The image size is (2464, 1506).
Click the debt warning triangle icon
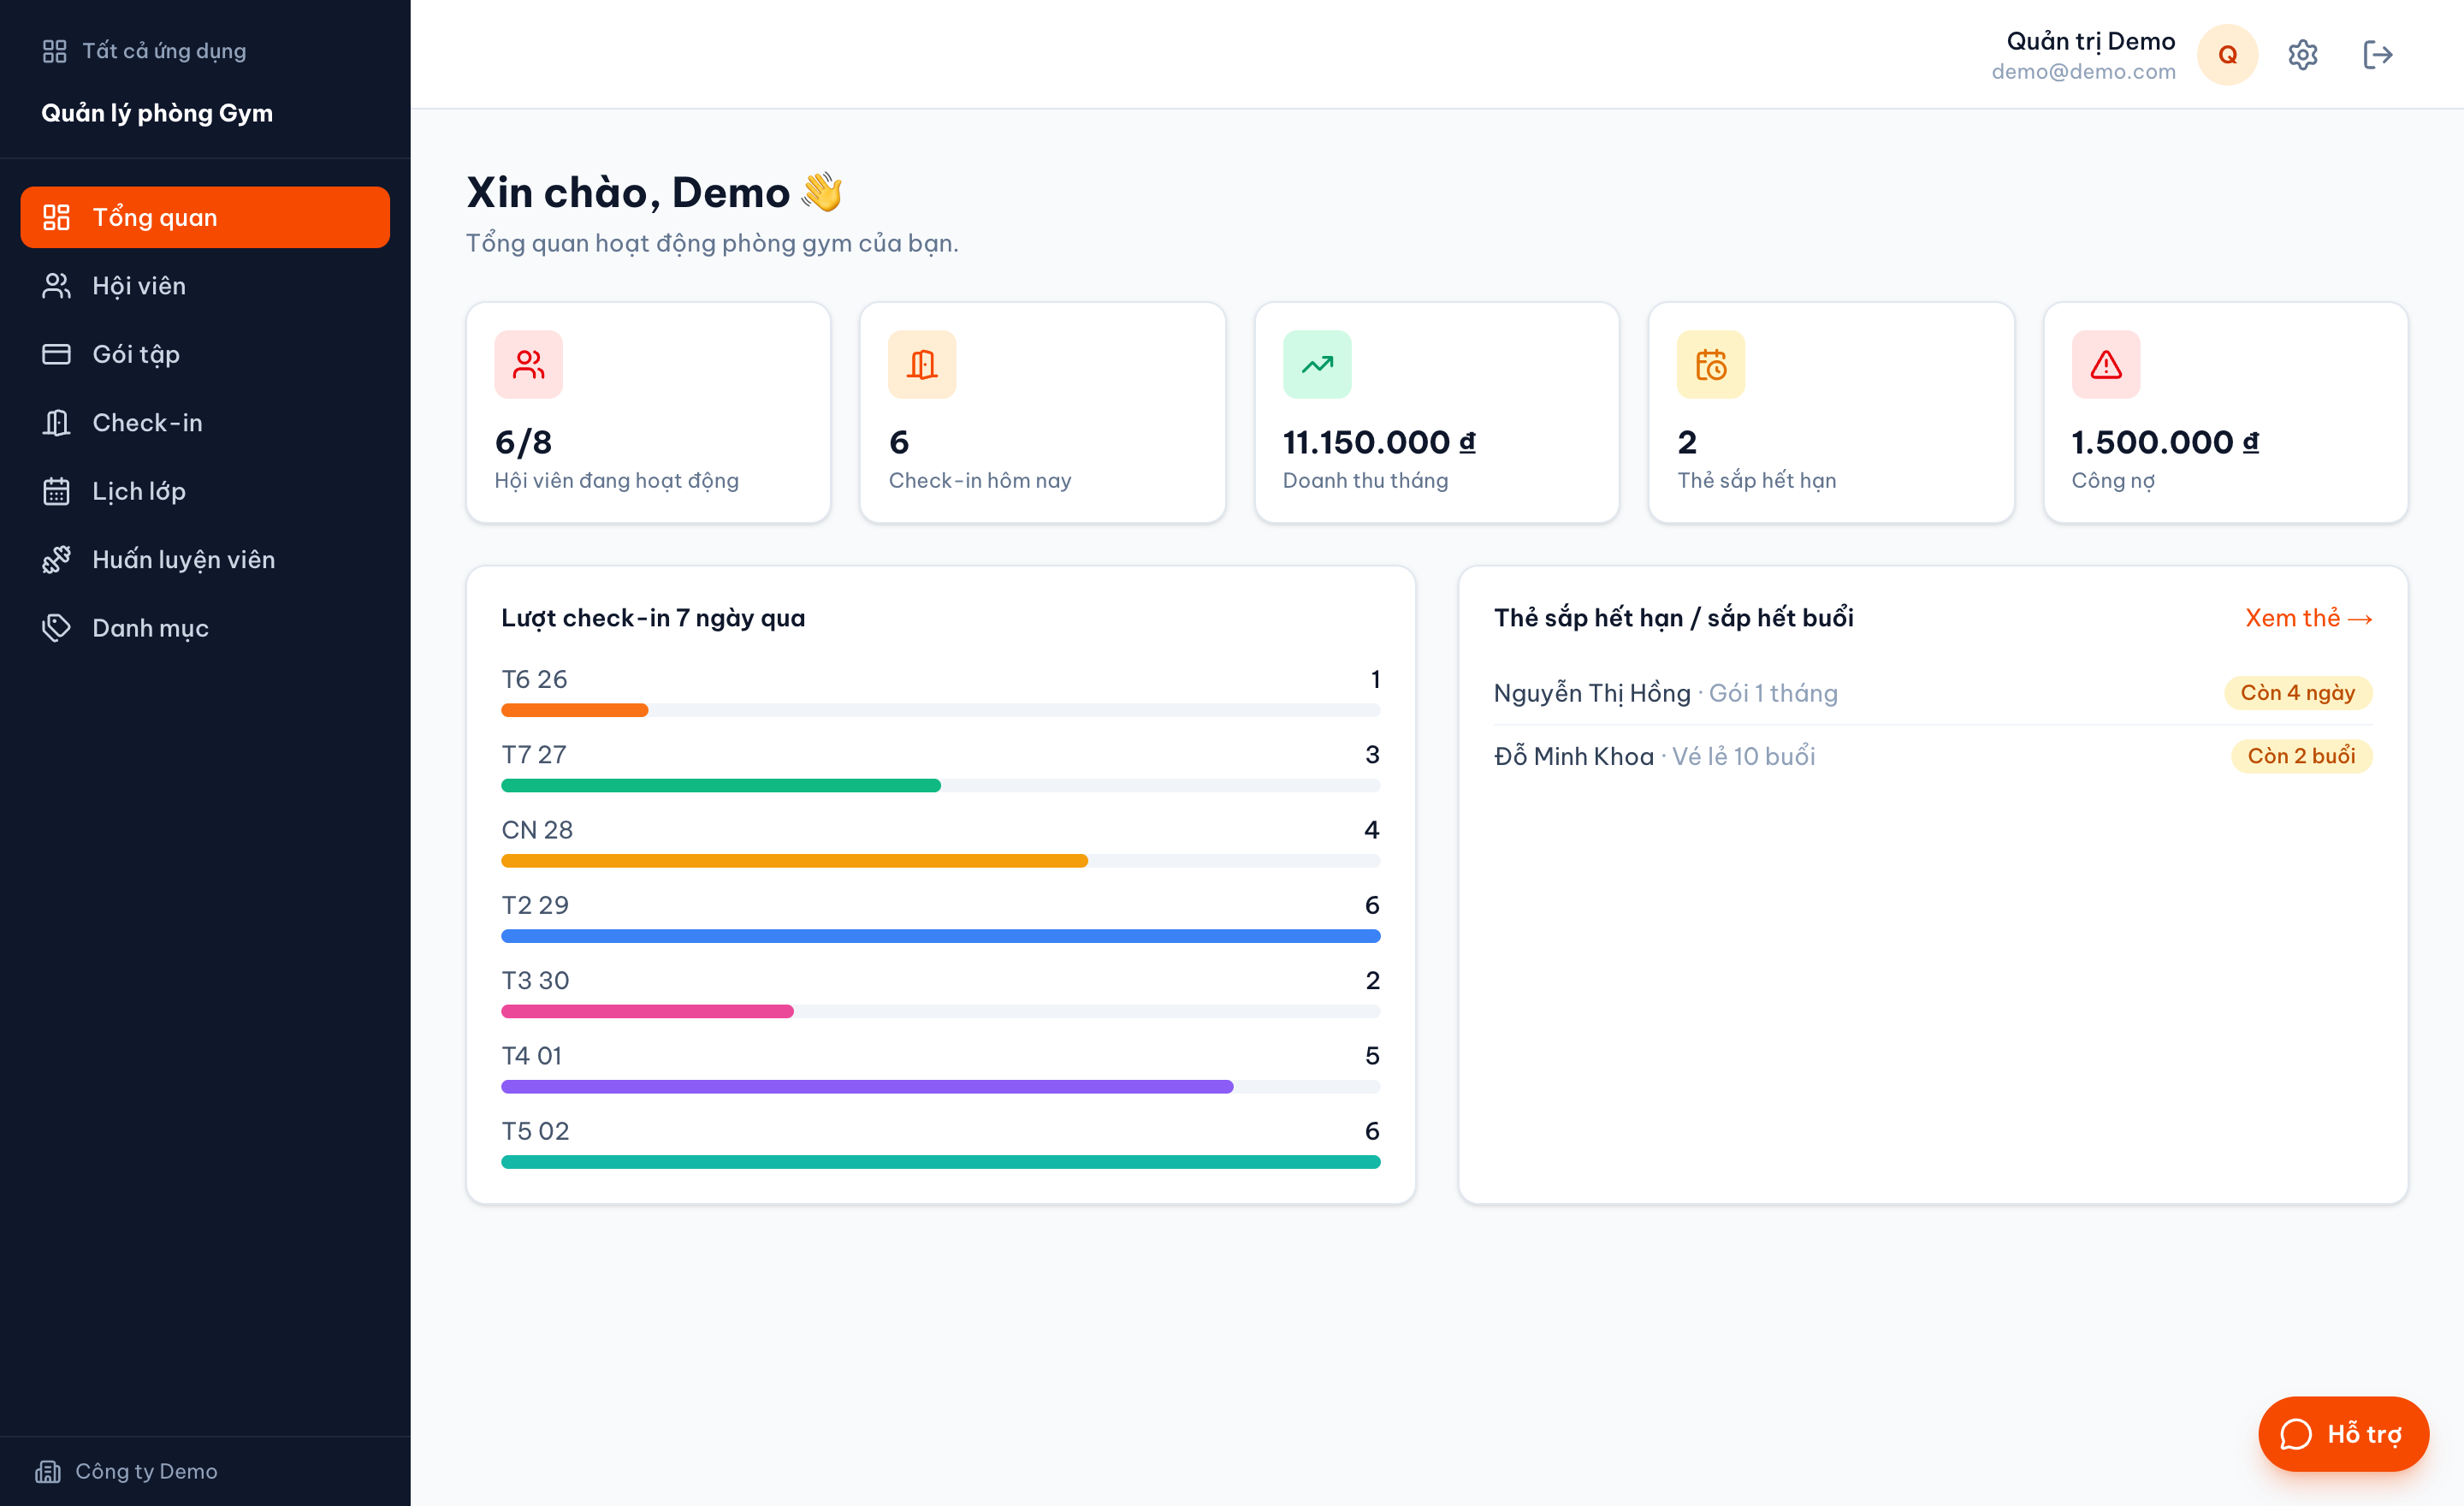point(2106,365)
